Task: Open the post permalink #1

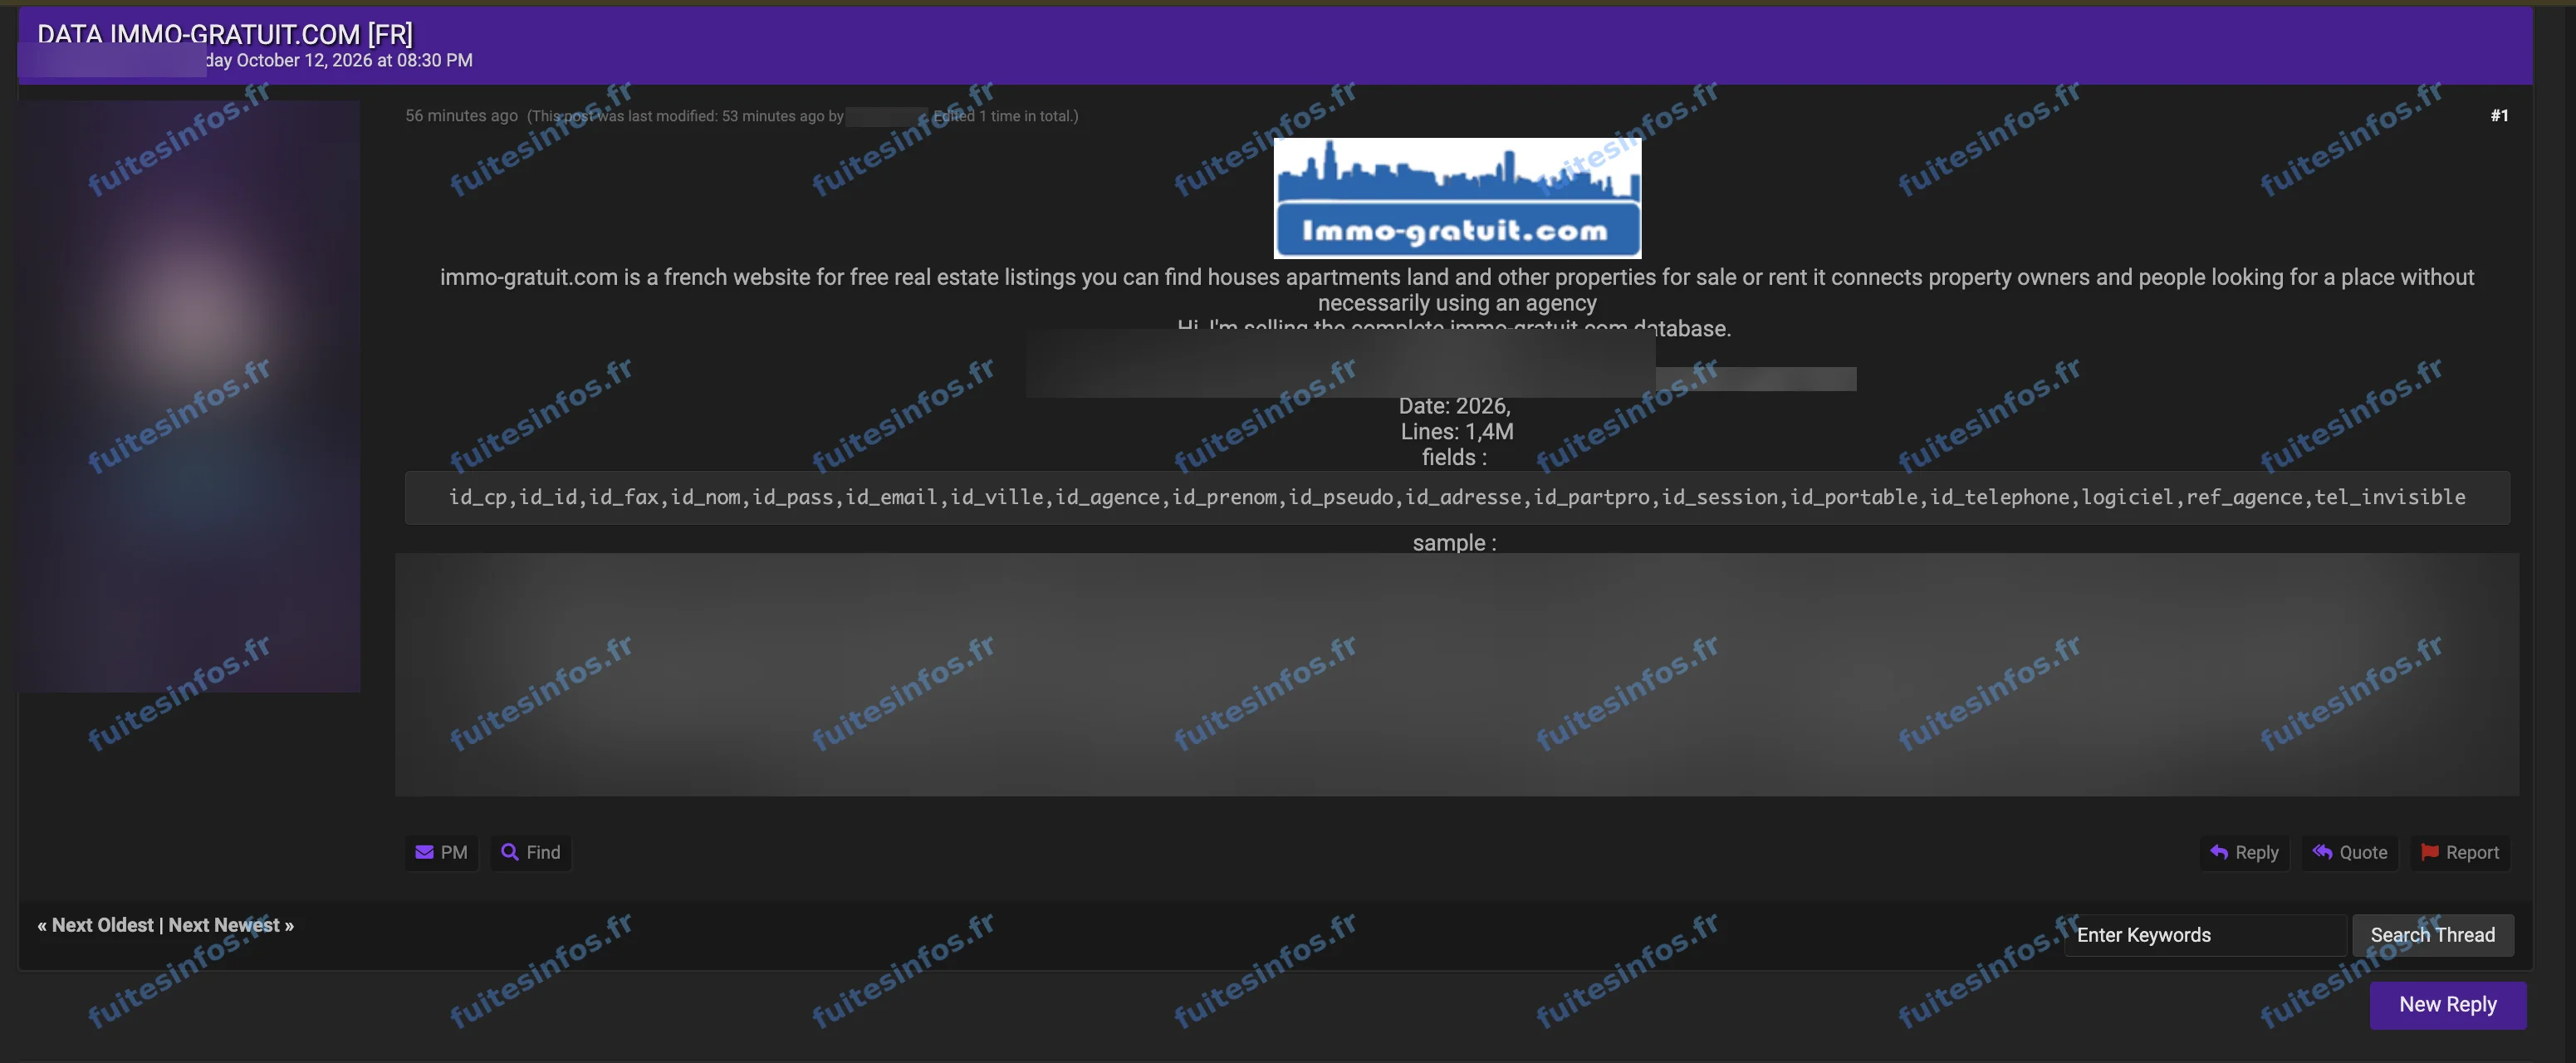Action: (2499, 116)
